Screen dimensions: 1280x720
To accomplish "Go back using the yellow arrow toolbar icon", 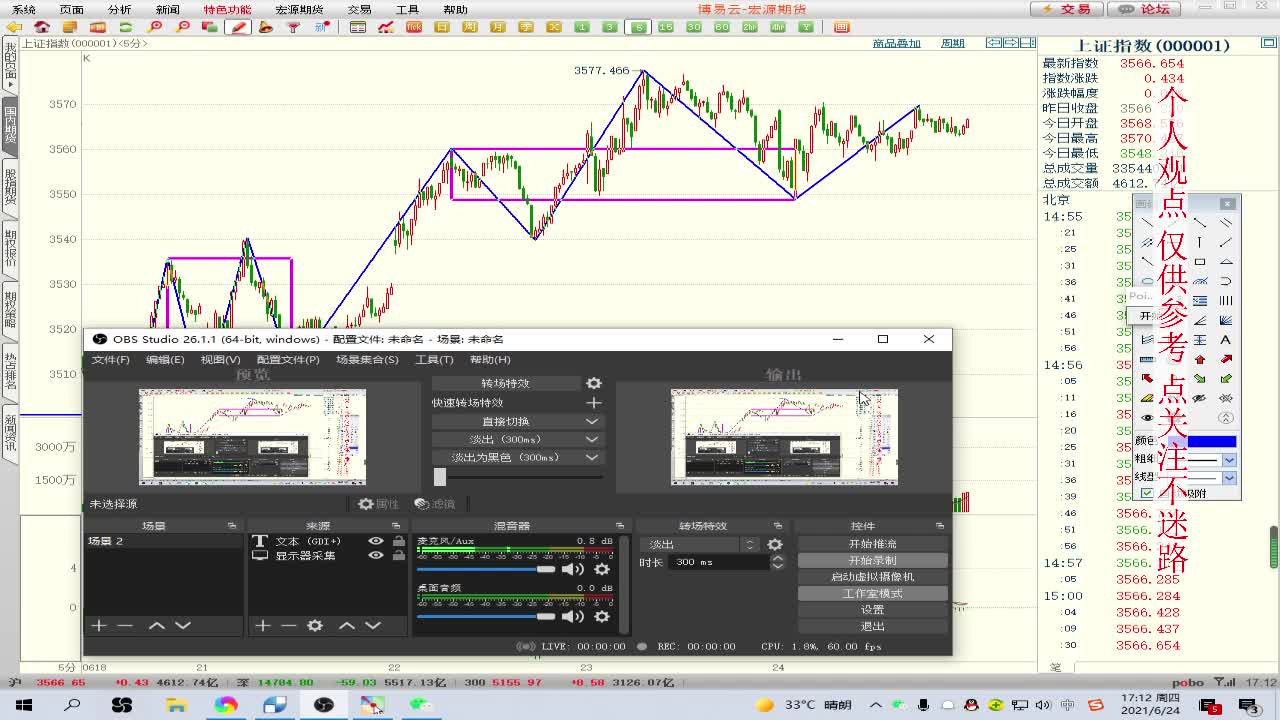I will 14,27.
